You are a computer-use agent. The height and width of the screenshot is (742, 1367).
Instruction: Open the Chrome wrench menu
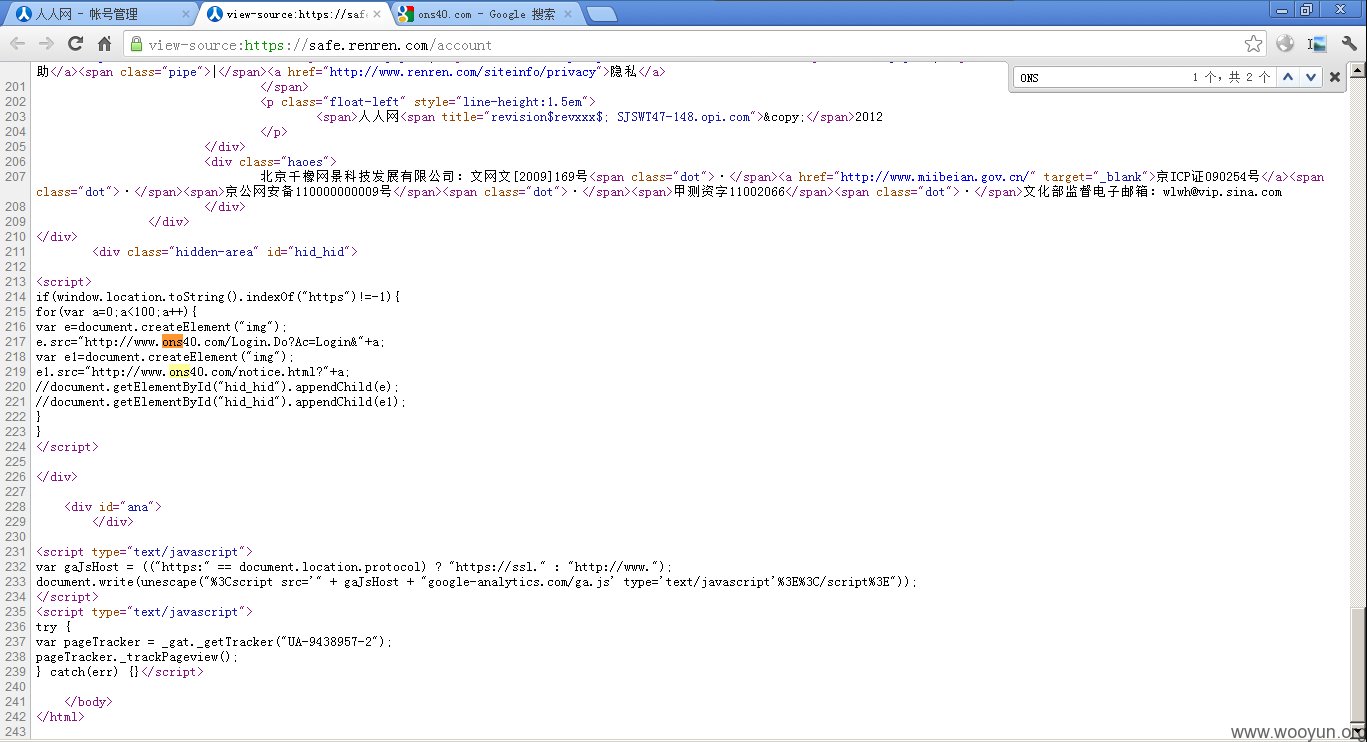click(1349, 44)
